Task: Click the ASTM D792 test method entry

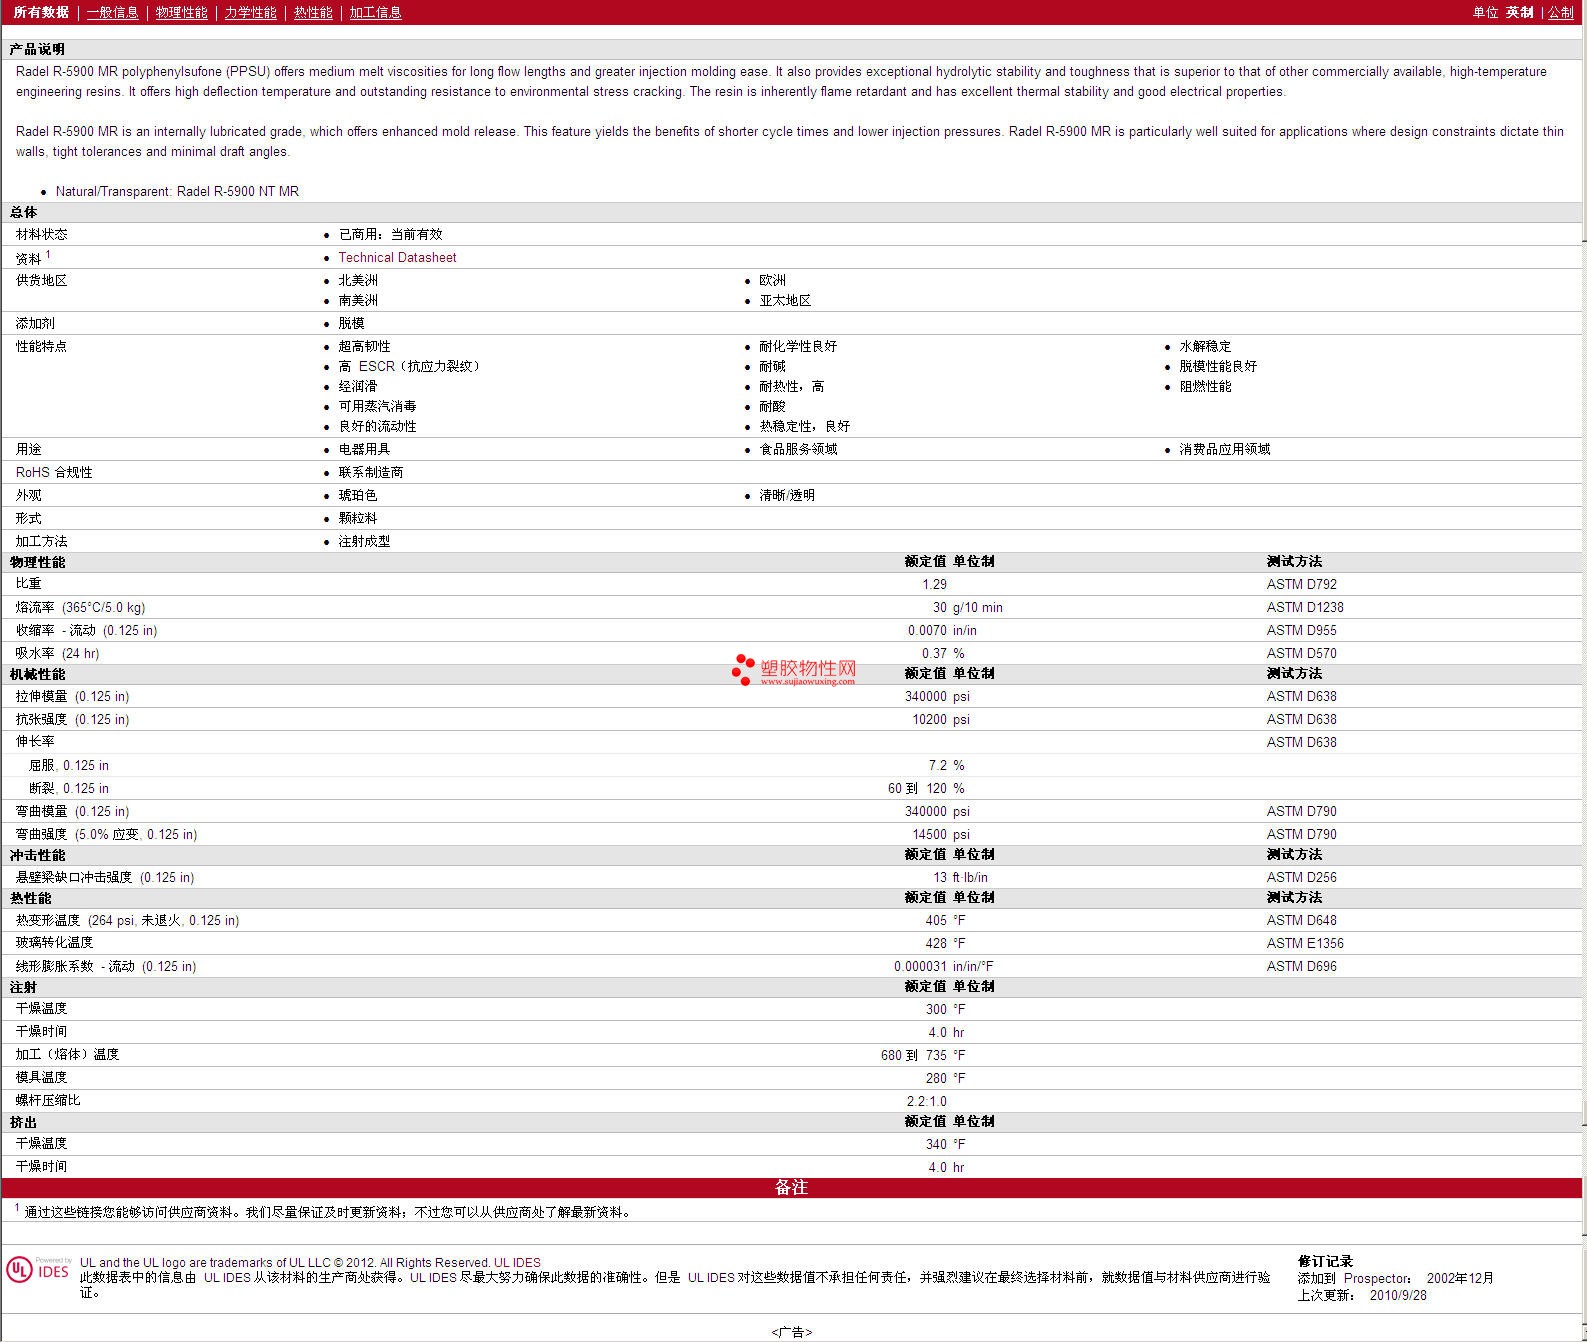Action: coord(1301,584)
